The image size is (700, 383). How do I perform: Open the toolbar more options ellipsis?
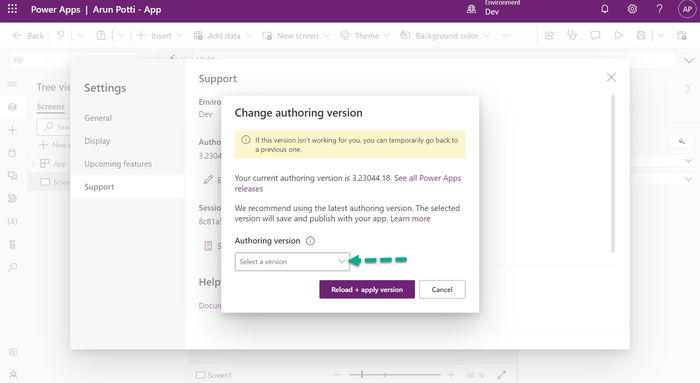coord(505,35)
